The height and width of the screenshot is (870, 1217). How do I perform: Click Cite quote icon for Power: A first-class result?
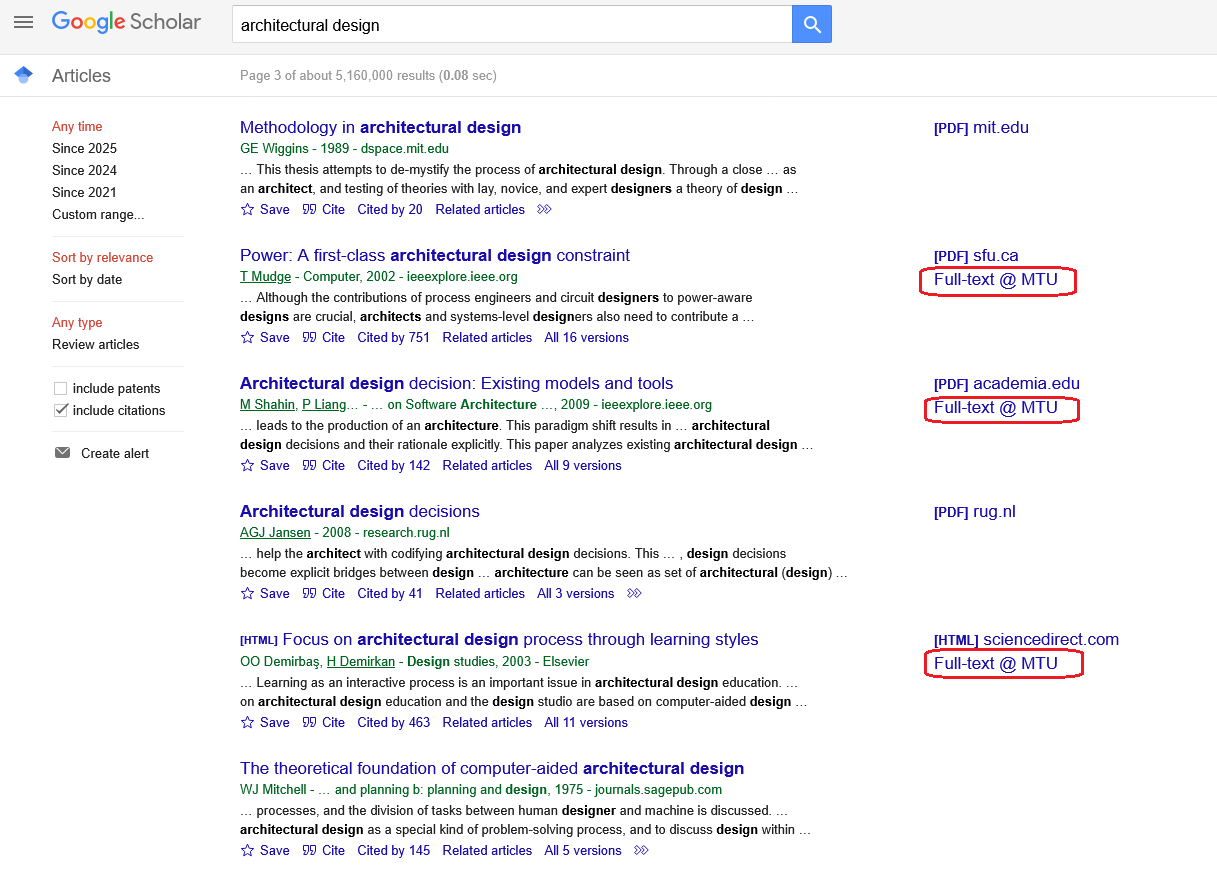click(310, 337)
